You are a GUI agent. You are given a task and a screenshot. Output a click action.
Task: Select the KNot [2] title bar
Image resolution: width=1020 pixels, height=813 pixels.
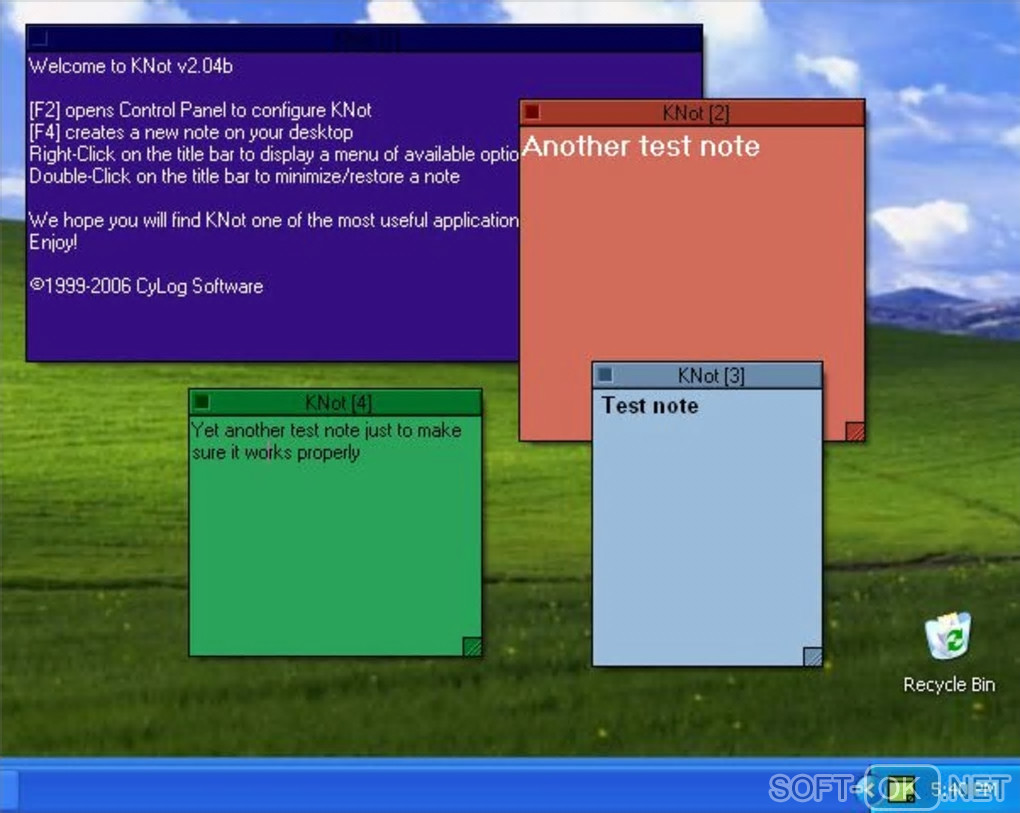pyautogui.click(x=692, y=113)
